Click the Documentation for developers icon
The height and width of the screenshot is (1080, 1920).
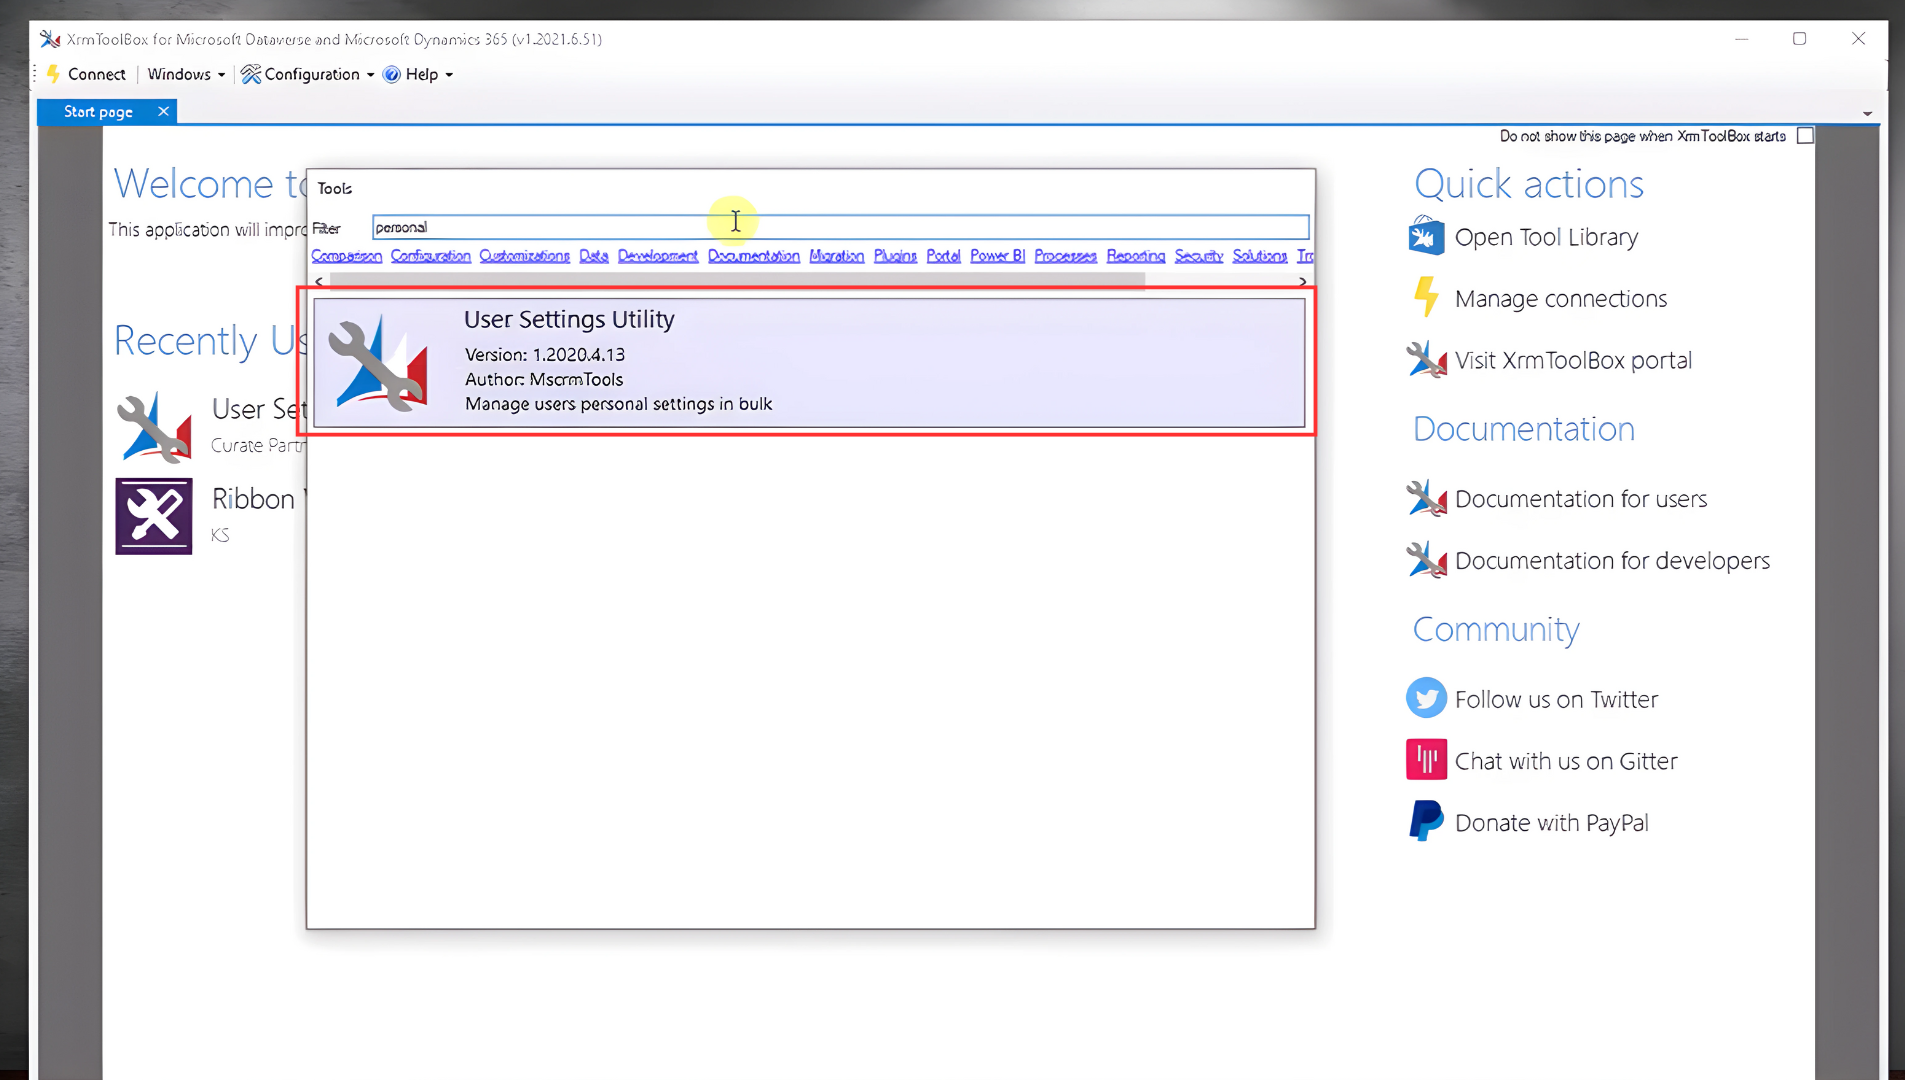pos(1426,560)
